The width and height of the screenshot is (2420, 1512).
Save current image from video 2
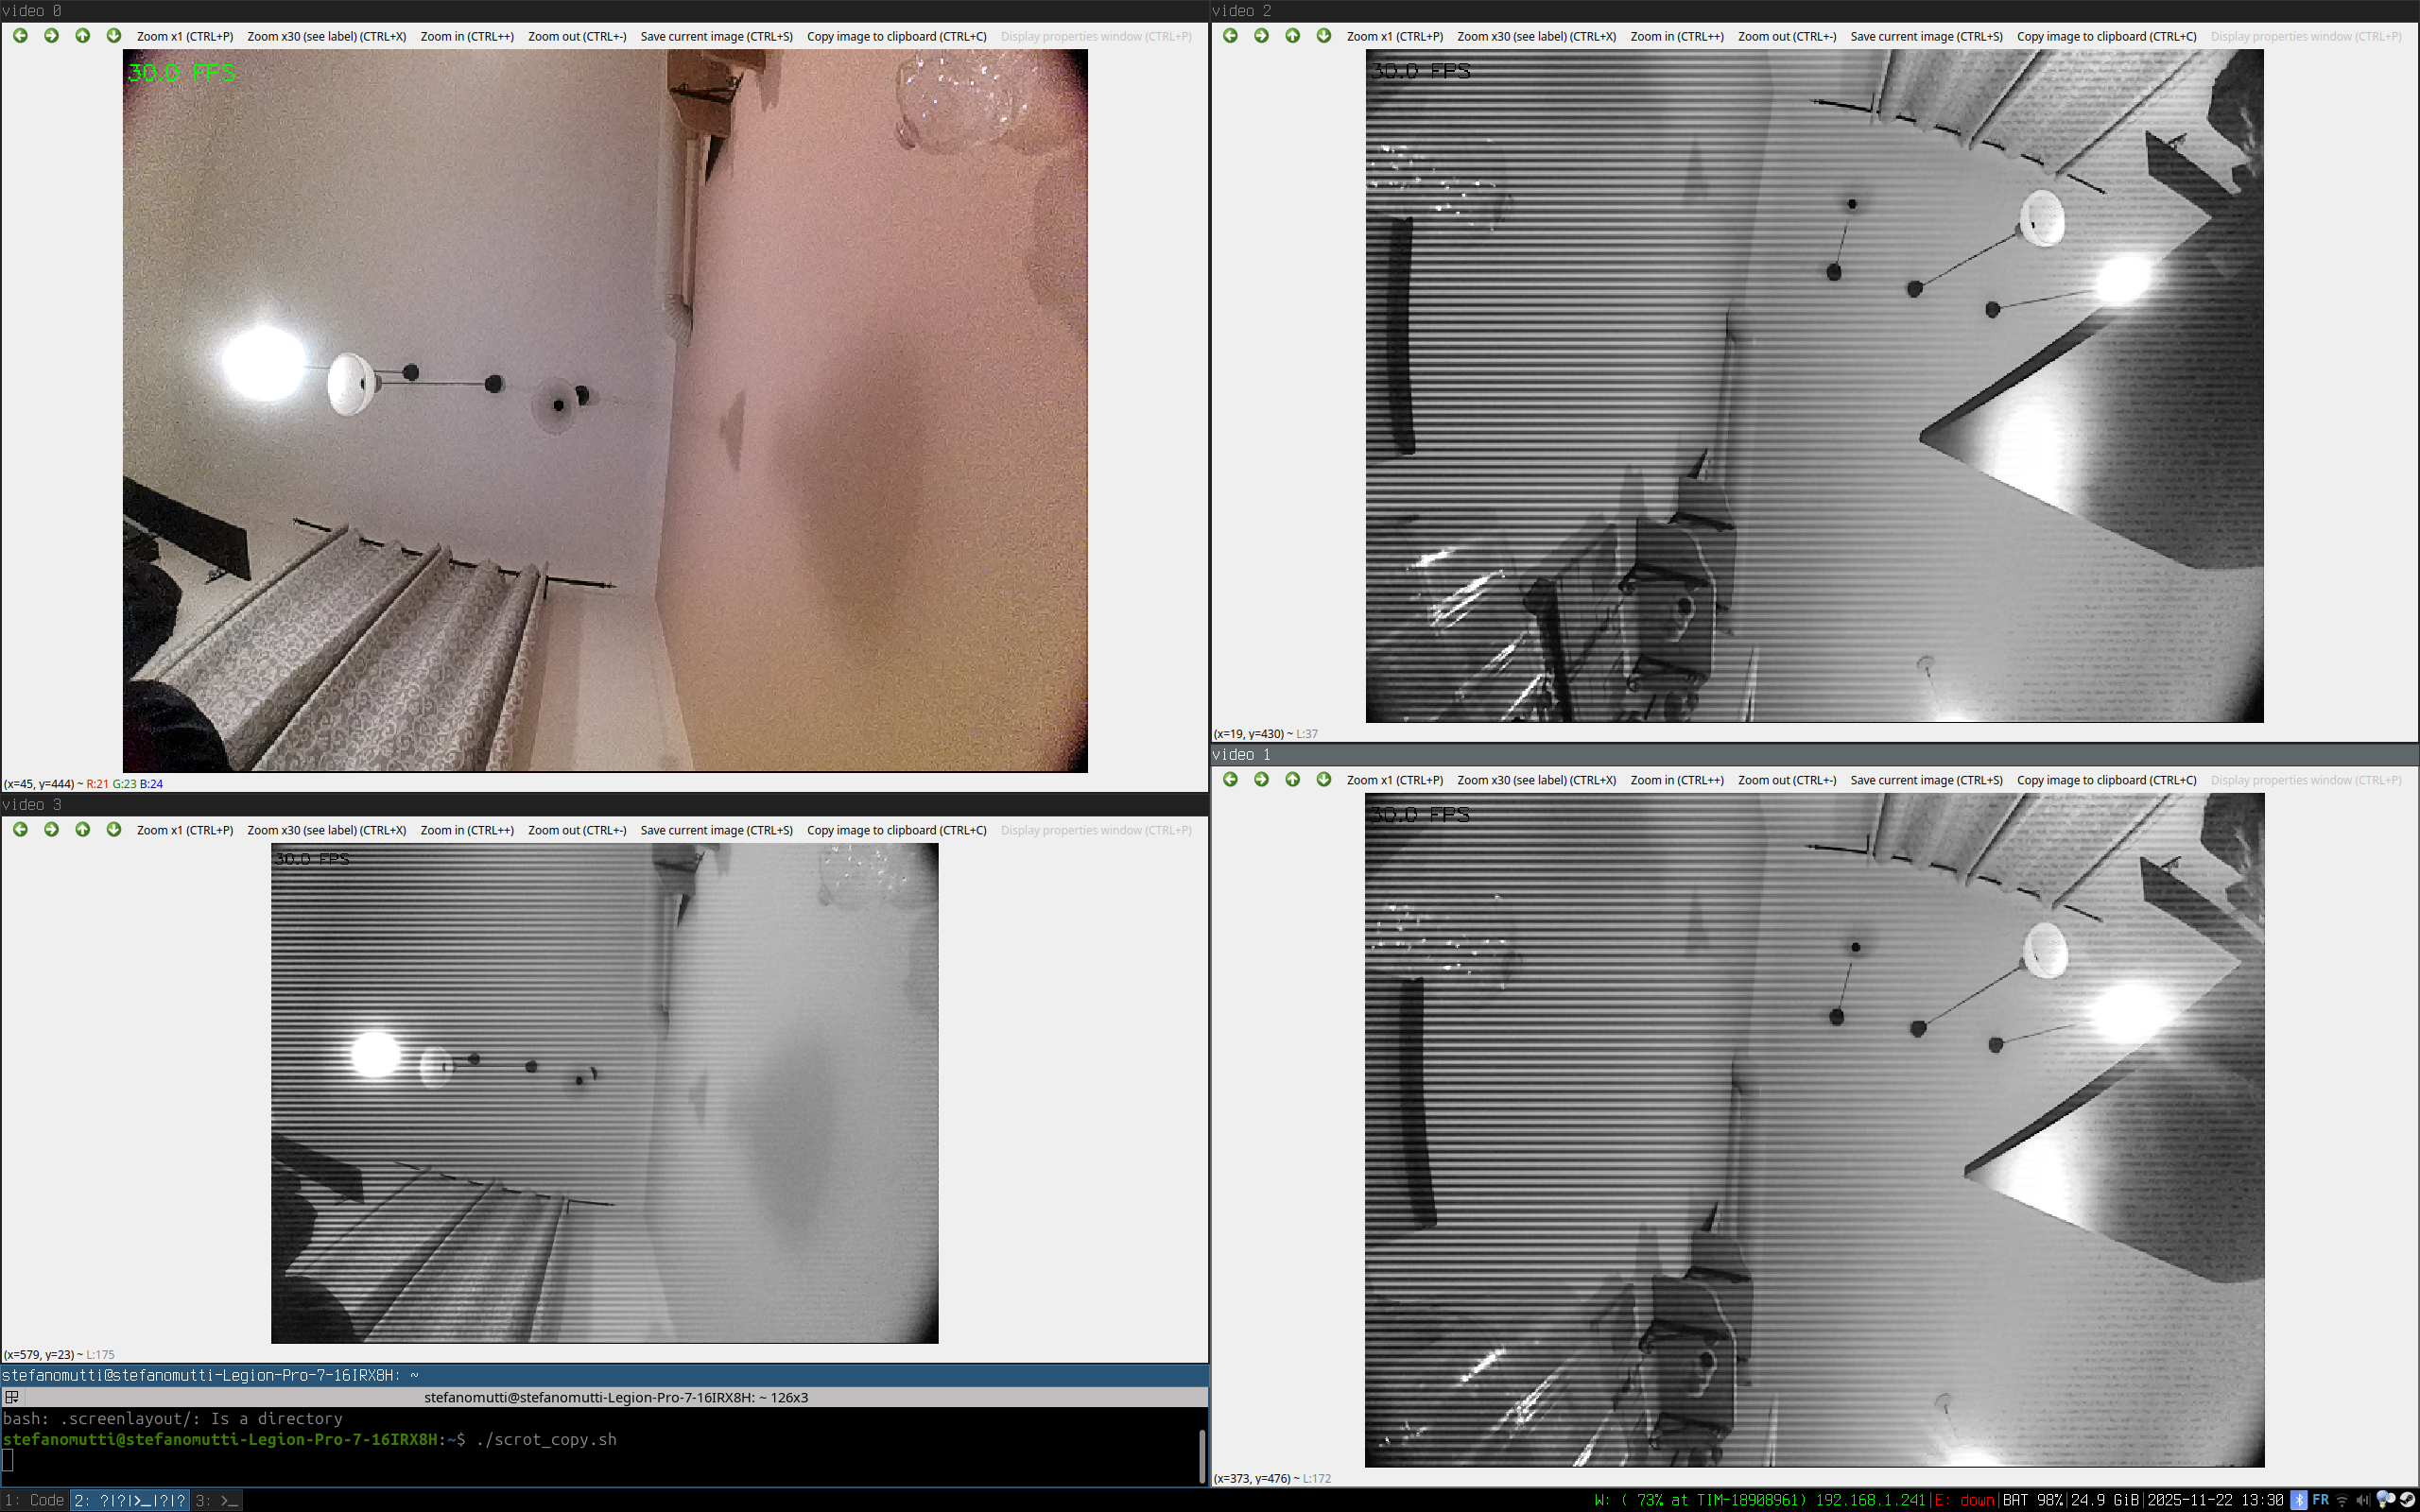[1926, 36]
